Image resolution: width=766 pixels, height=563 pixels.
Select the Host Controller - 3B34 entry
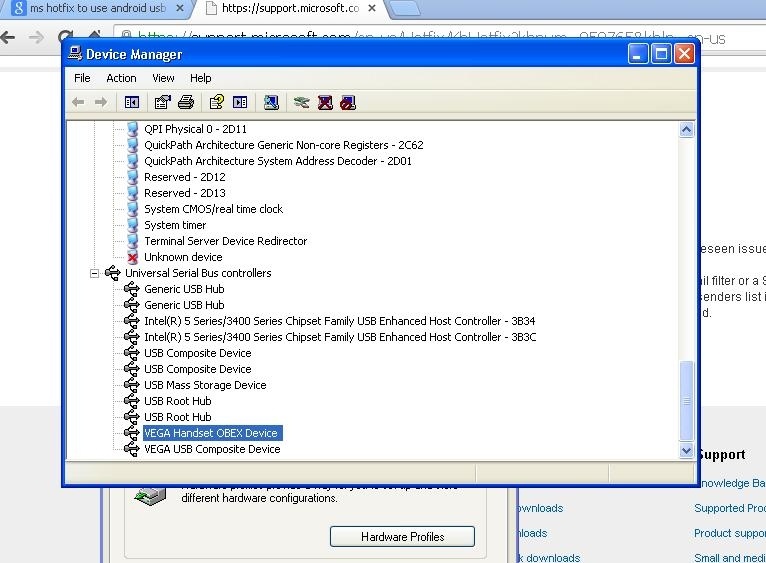click(x=340, y=321)
